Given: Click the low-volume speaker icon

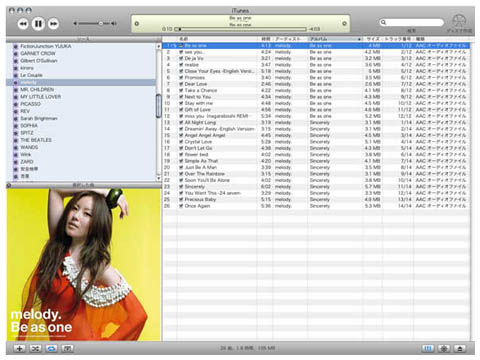Looking at the screenshot, I should point(75,23).
